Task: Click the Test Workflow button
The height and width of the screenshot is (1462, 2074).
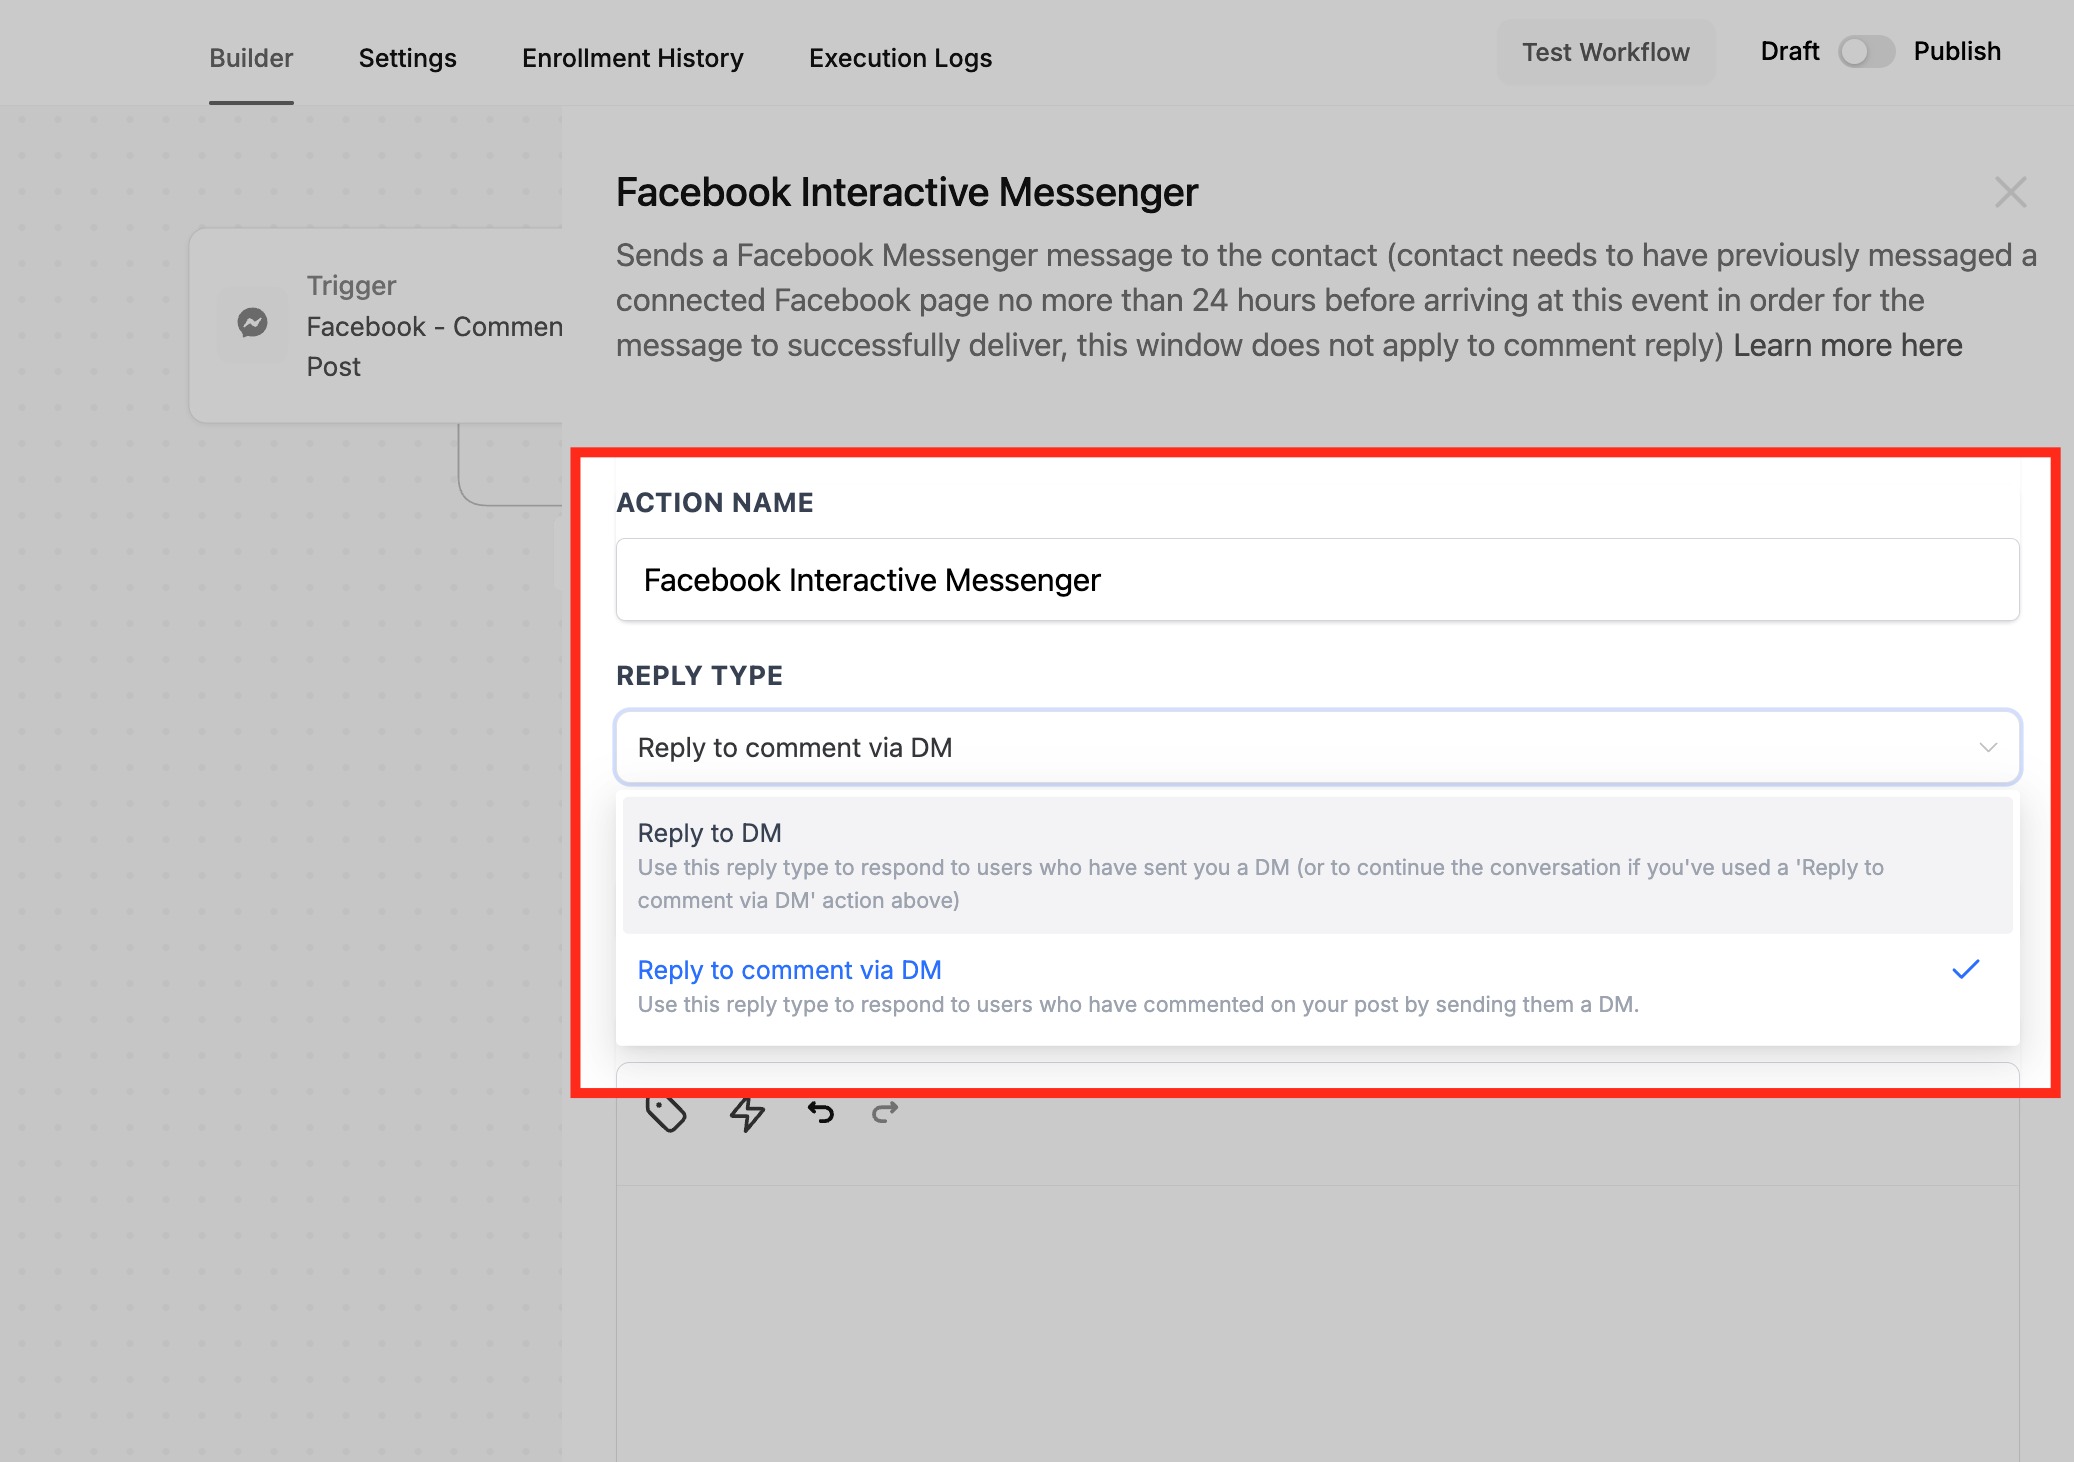Action: click(x=1605, y=52)
